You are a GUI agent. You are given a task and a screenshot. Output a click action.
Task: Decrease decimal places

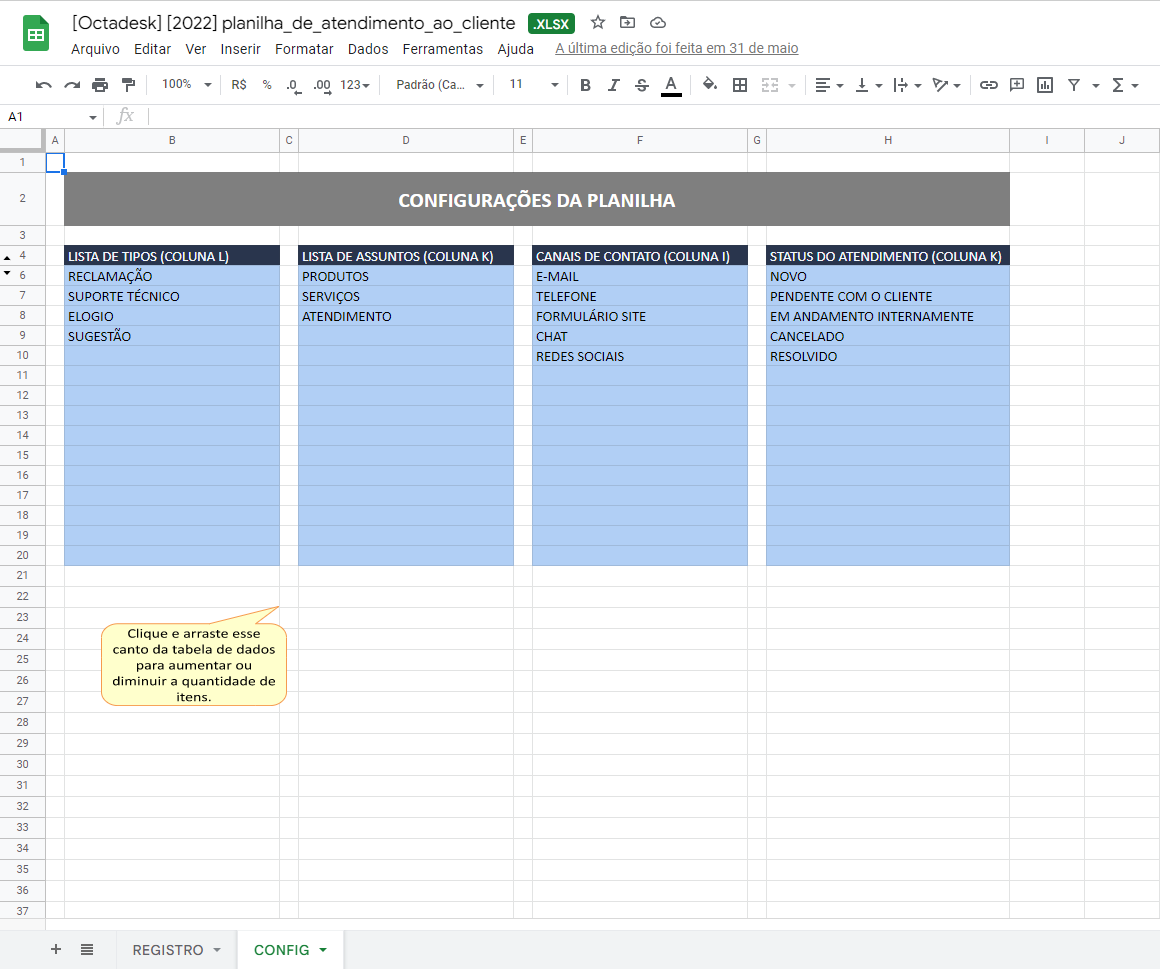point(293,85)
